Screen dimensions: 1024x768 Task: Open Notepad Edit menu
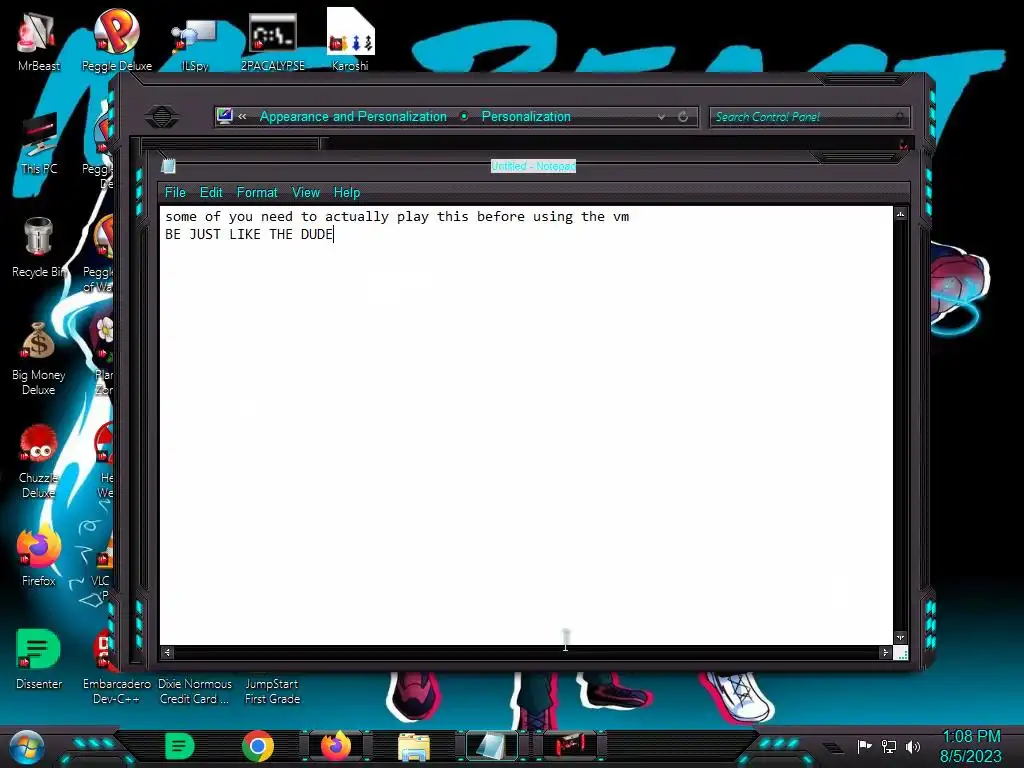pyautogui.click(x=211, y=193)
